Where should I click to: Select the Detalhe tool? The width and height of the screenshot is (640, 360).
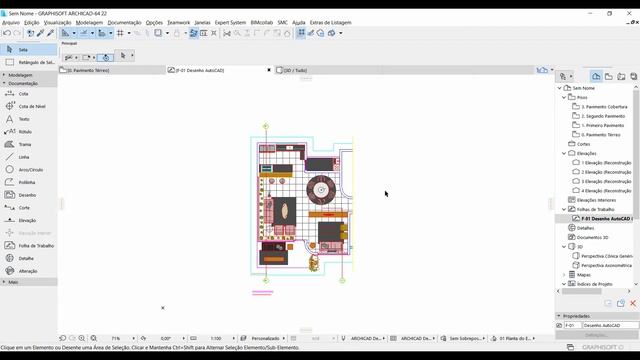(29, 258)
